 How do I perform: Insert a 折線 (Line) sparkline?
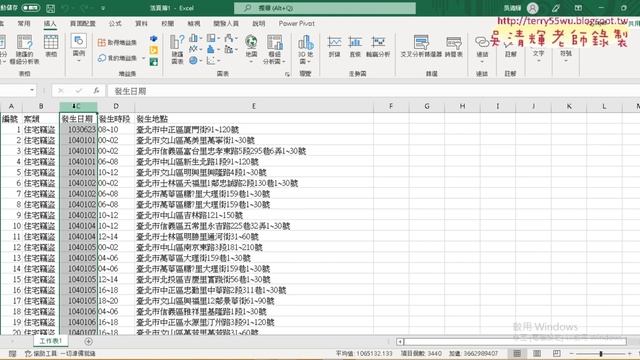coord(334,47)
